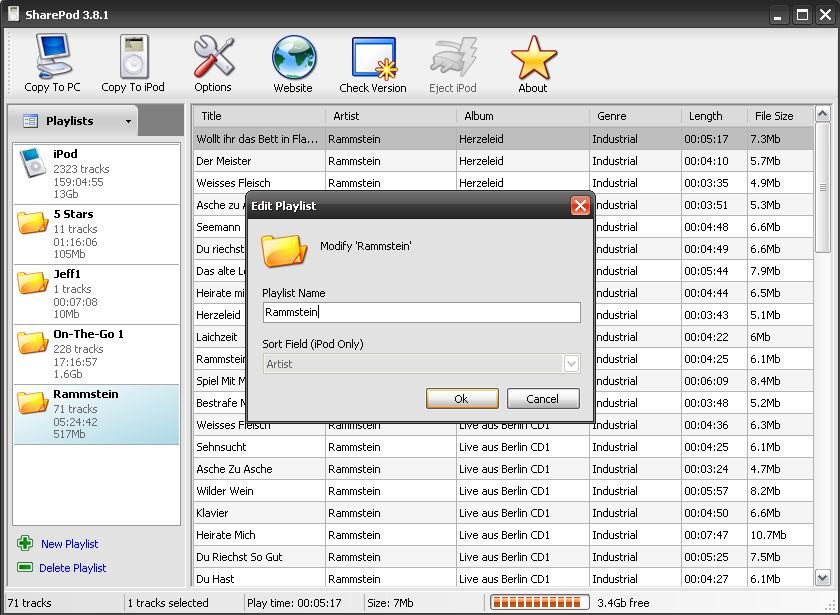
Task: Click the 5 Stars playlist folder icon
Action: coord(32,222)
